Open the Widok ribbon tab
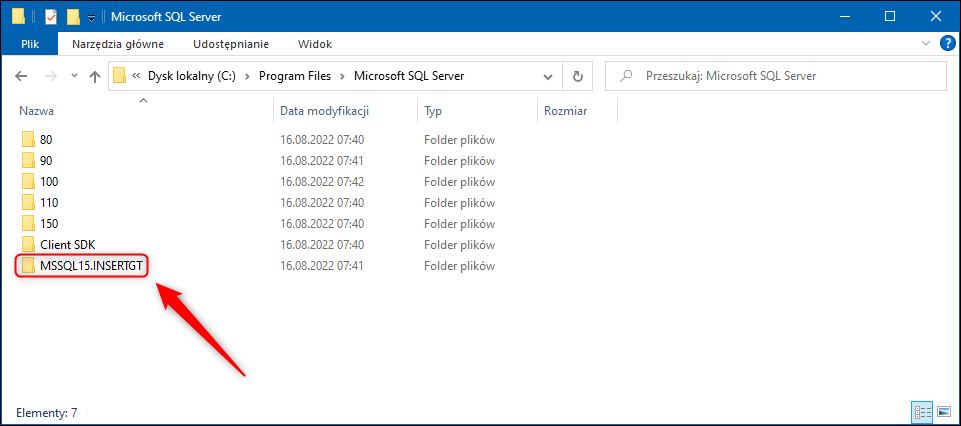The height and width of the screenshot is (426, 961). click(x=315, y=44)
